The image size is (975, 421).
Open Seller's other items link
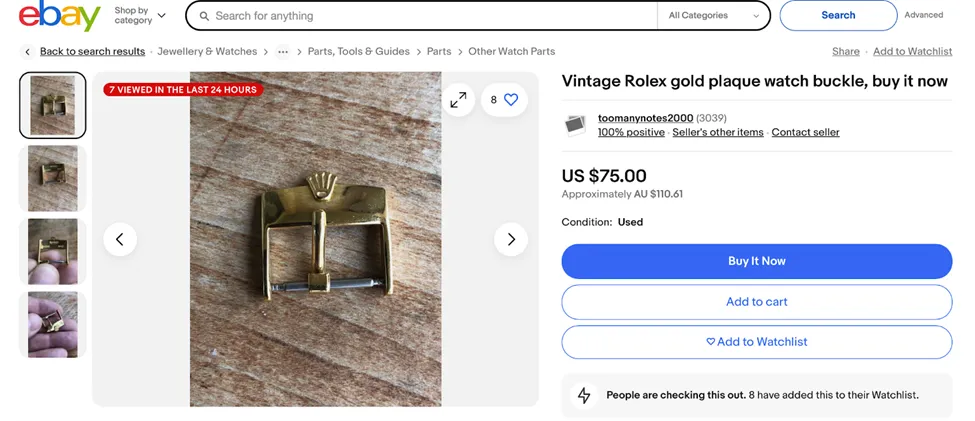pyautogui.click(x=718, y=132)
